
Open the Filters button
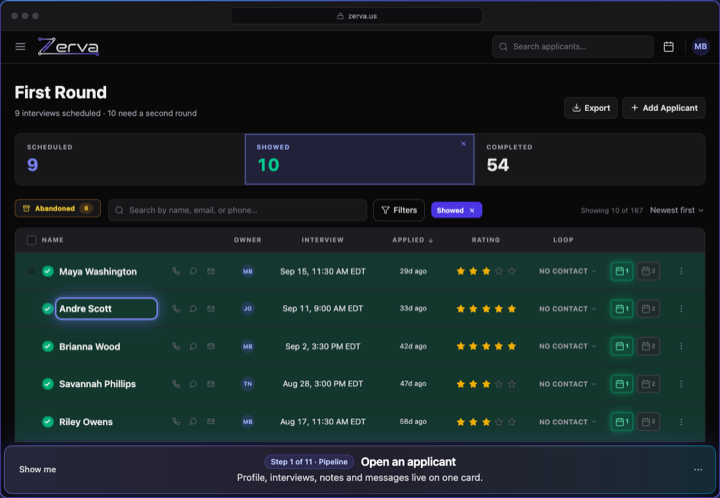(x=399, y=210)
